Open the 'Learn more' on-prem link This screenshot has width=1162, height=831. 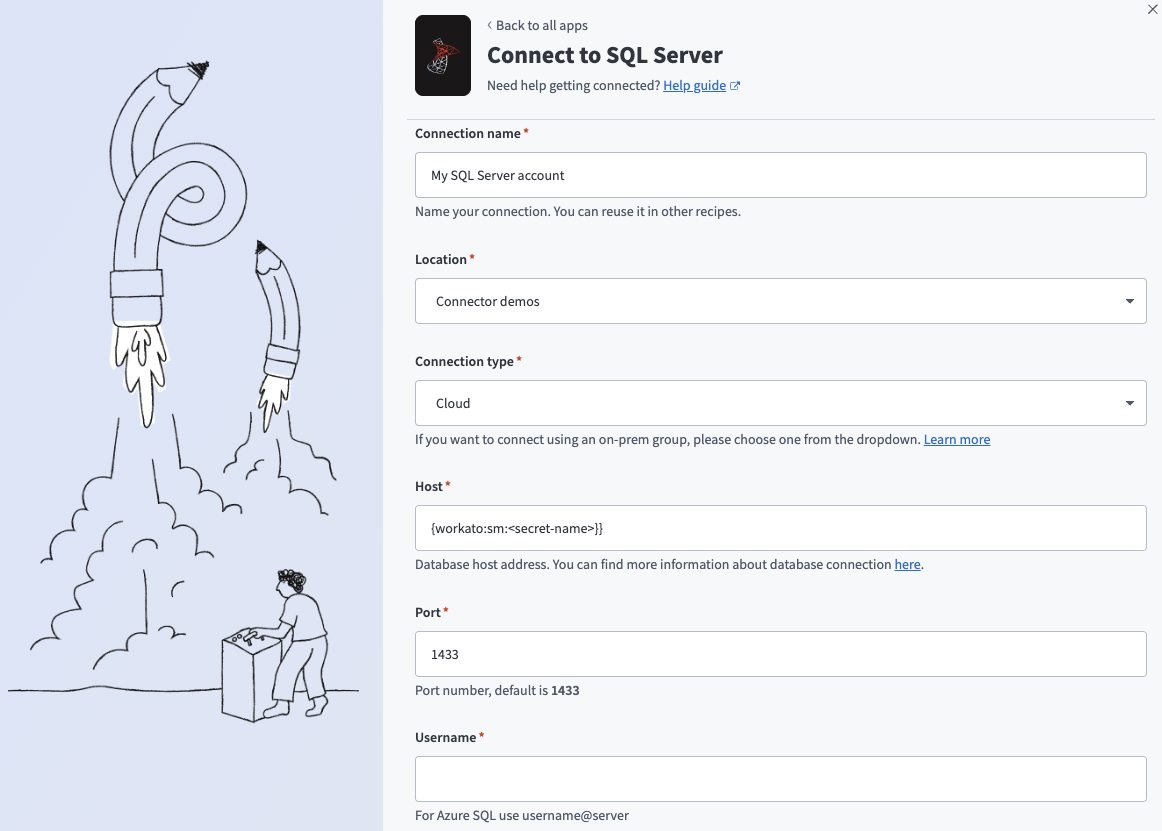tap(956, 439)
